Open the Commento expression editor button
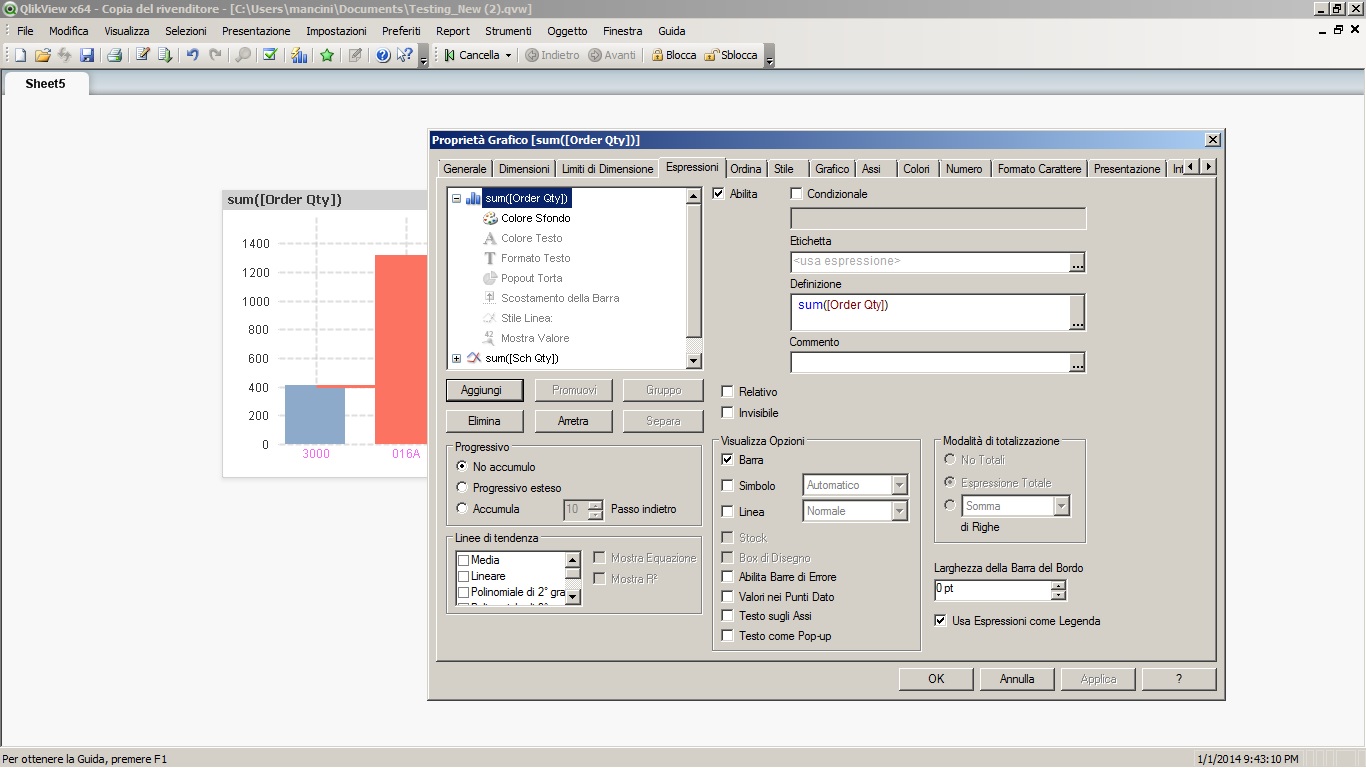This screenshot has width=1366, height=768. pyautogui.click(x=1077, y=362)
